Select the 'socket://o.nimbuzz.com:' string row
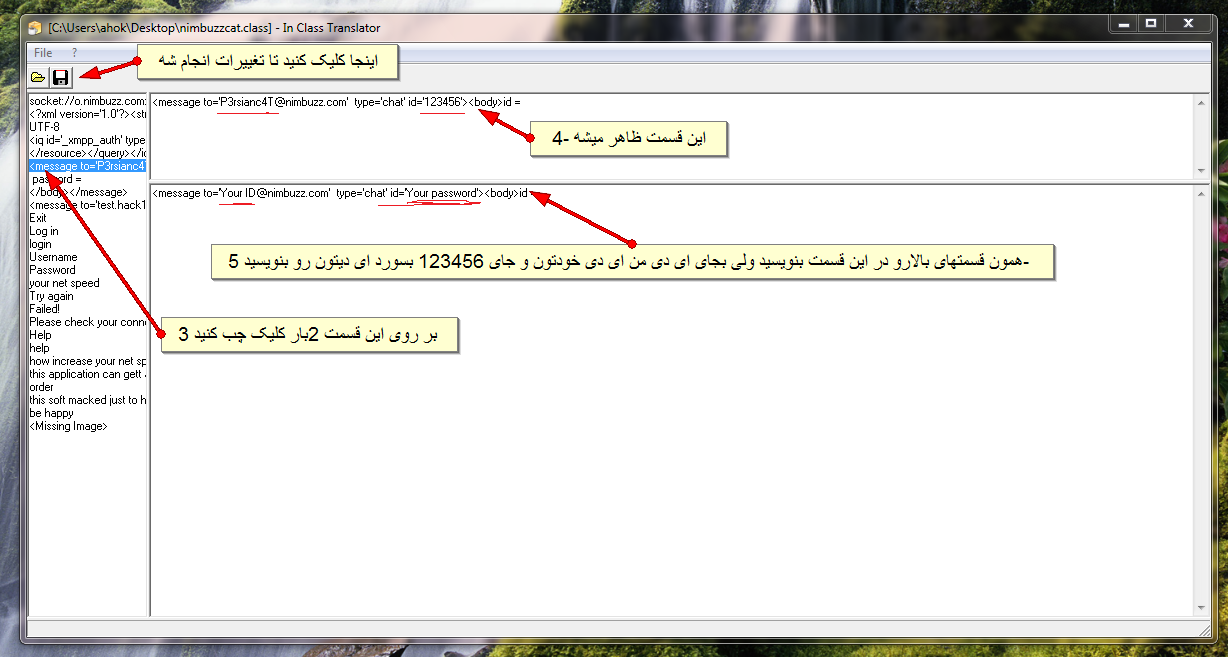 [88, 101]
